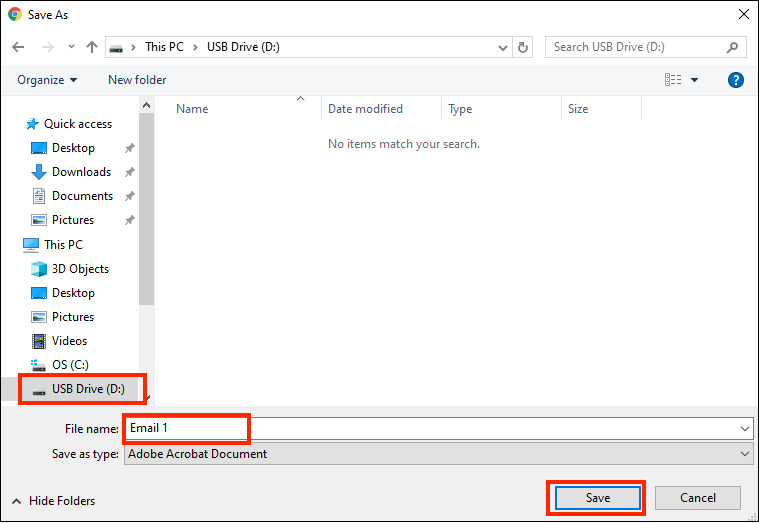Click the Up one level arrow

[92, 47]
